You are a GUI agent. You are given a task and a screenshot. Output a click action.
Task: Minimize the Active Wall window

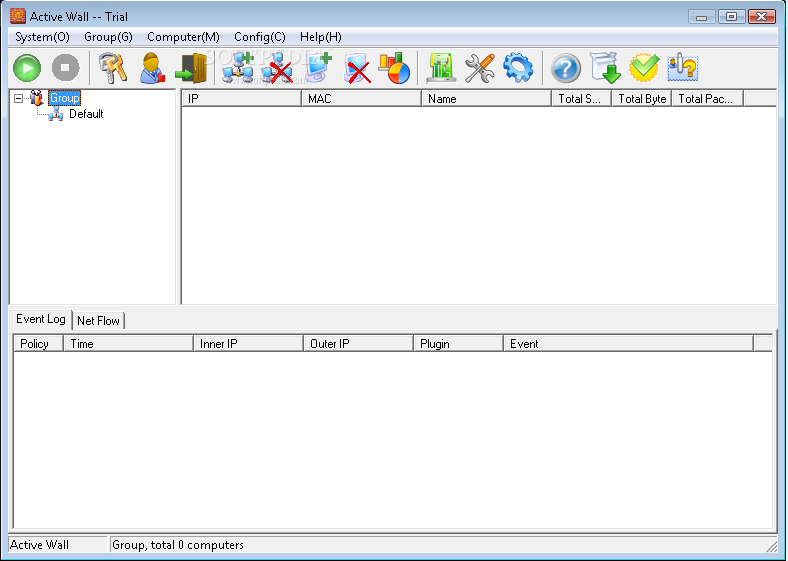[702, 17]
